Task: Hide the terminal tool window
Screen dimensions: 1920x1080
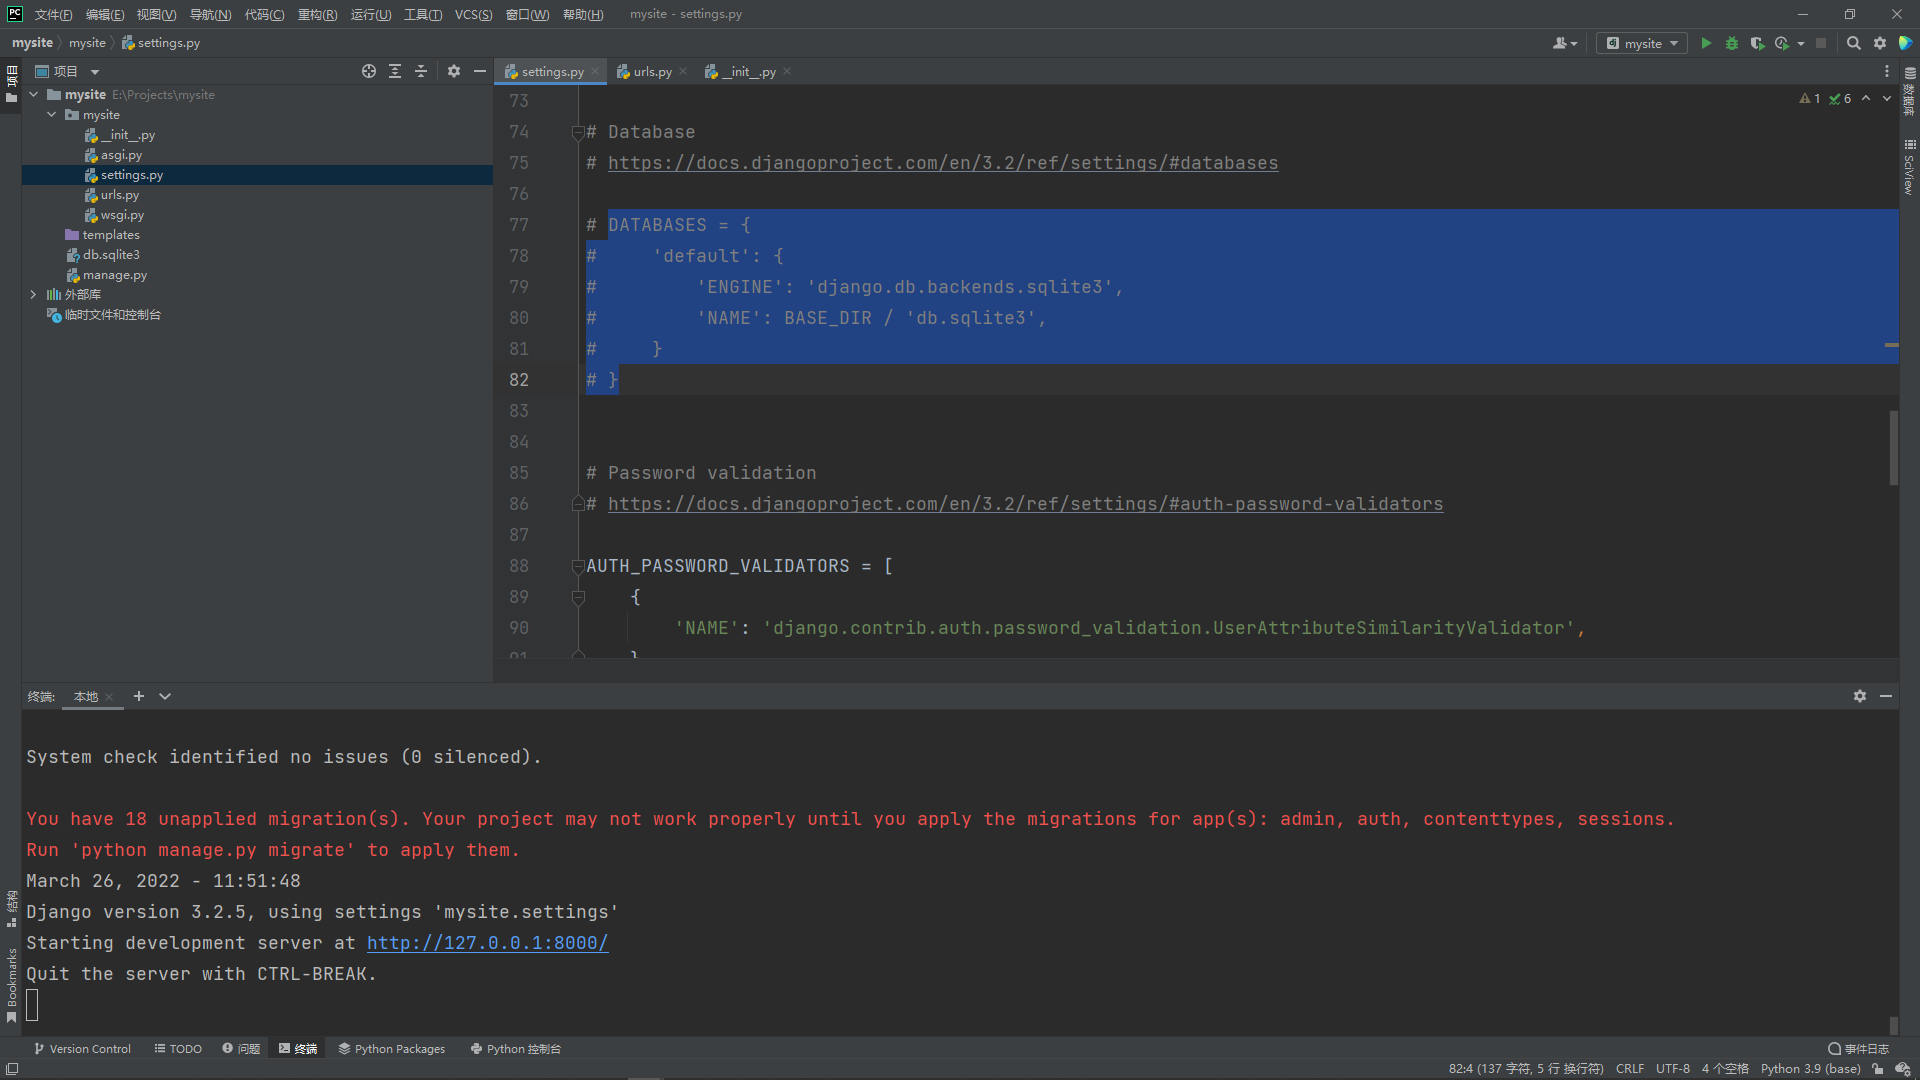Action: pos(1886,696)
